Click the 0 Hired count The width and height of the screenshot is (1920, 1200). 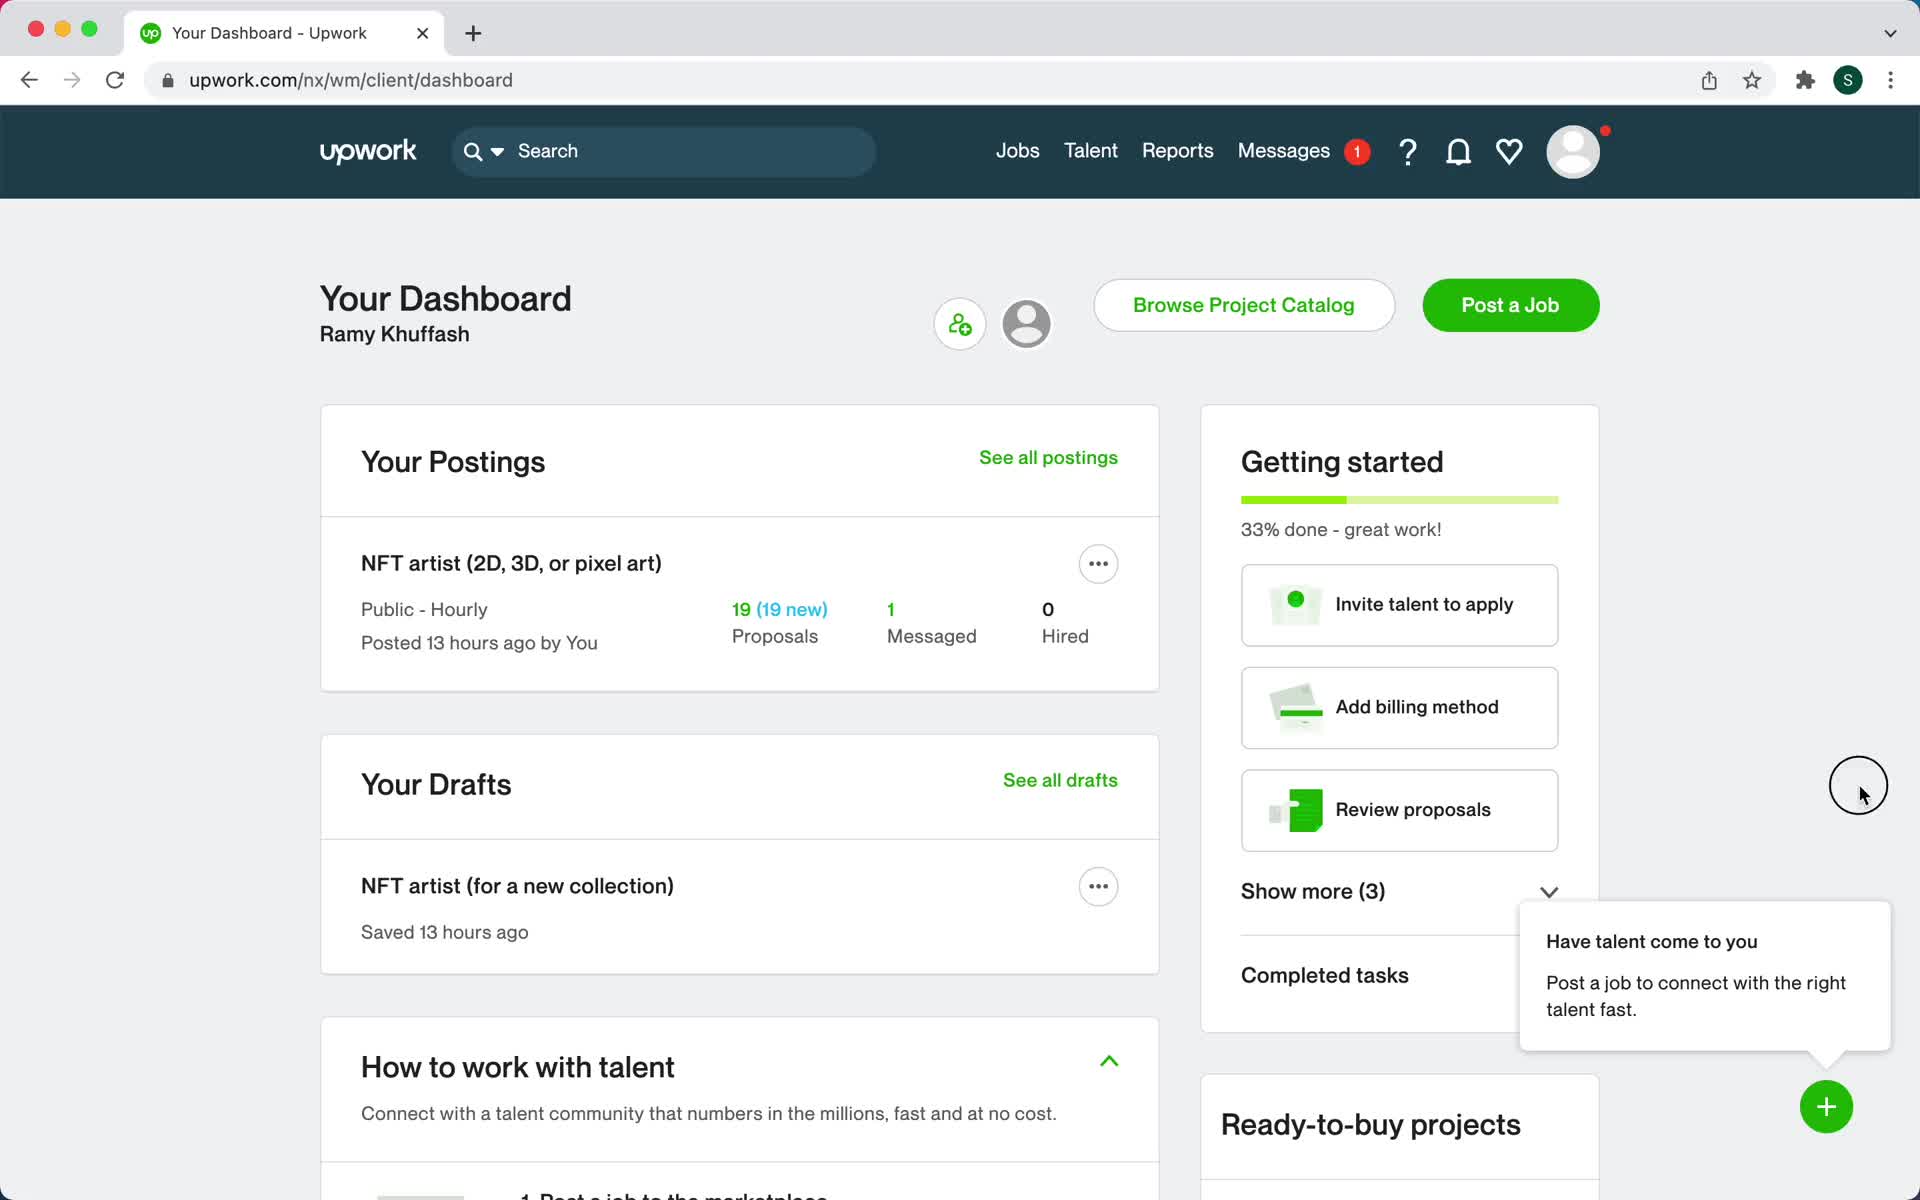point(1065,622)
